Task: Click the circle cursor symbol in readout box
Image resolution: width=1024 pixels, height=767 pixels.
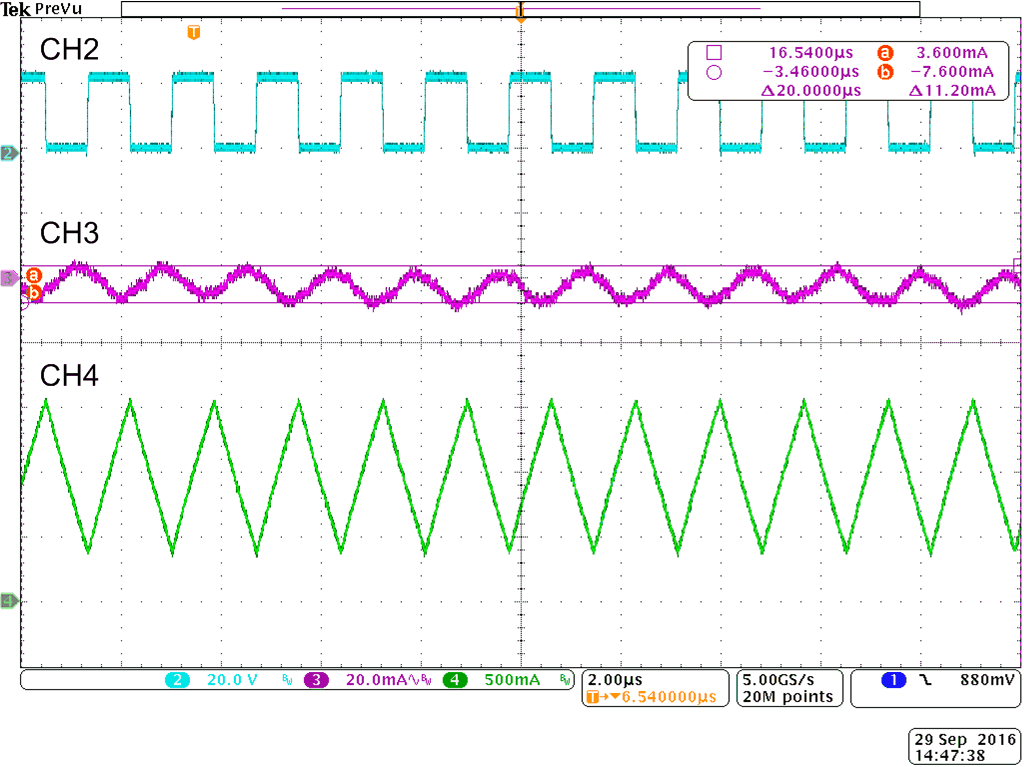Action: (x=713, y=71)
